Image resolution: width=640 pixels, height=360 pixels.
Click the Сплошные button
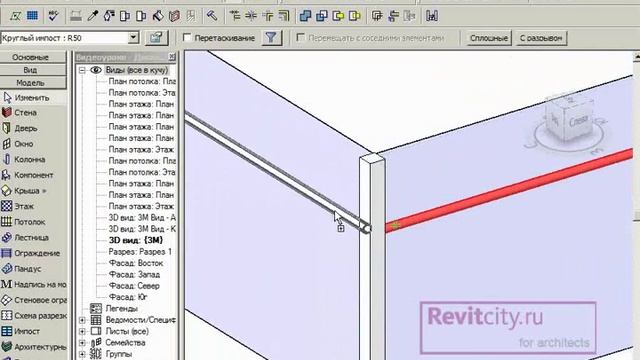(489, 38)
